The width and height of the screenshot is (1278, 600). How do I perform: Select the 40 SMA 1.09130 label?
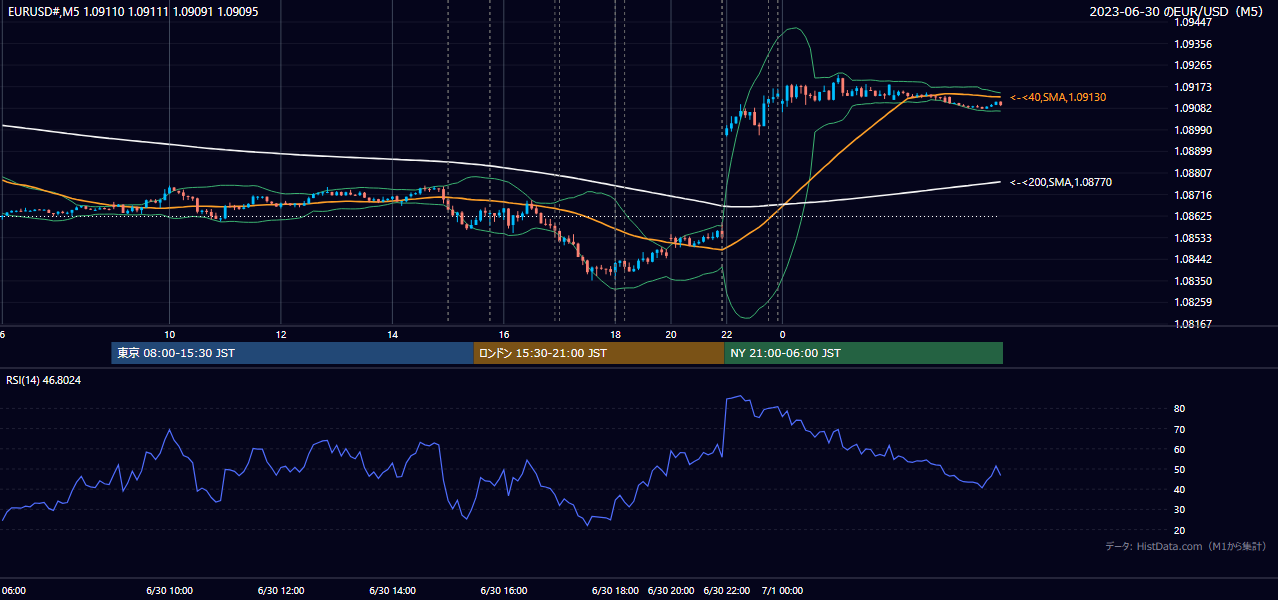click(x=1058, y=97)
